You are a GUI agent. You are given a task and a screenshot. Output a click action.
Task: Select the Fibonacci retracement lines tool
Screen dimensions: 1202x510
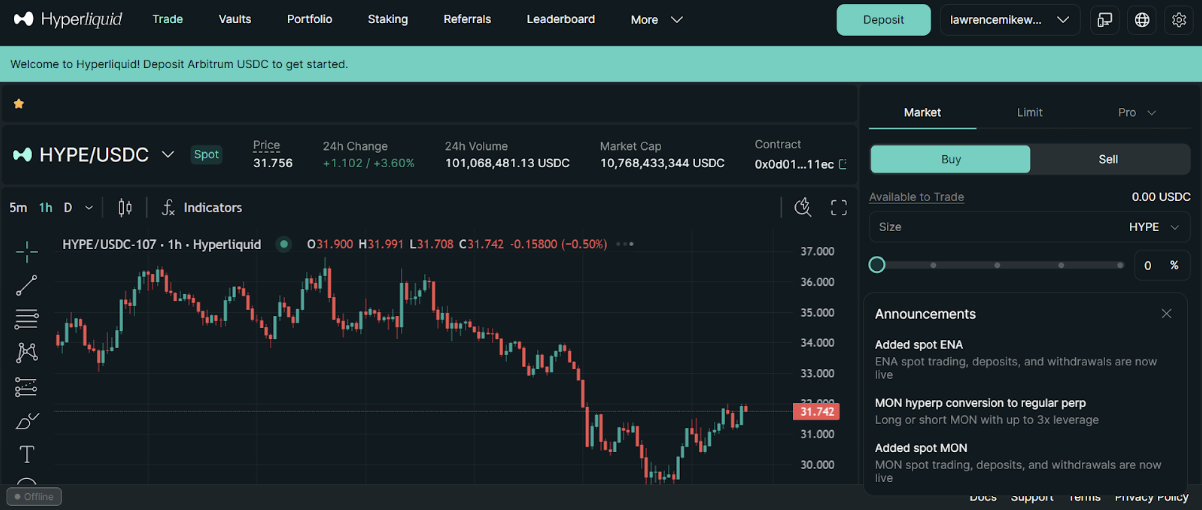click(x=27, y=320)
